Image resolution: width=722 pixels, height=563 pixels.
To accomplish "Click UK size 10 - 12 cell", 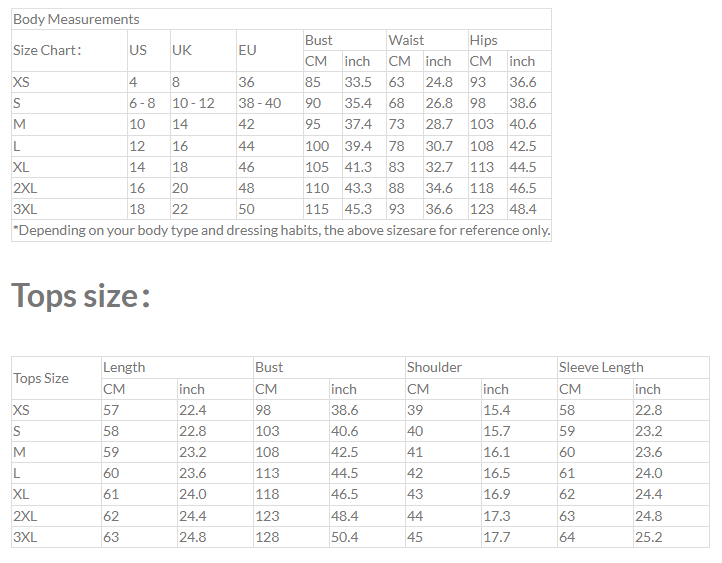I will (x=193, y=103).
